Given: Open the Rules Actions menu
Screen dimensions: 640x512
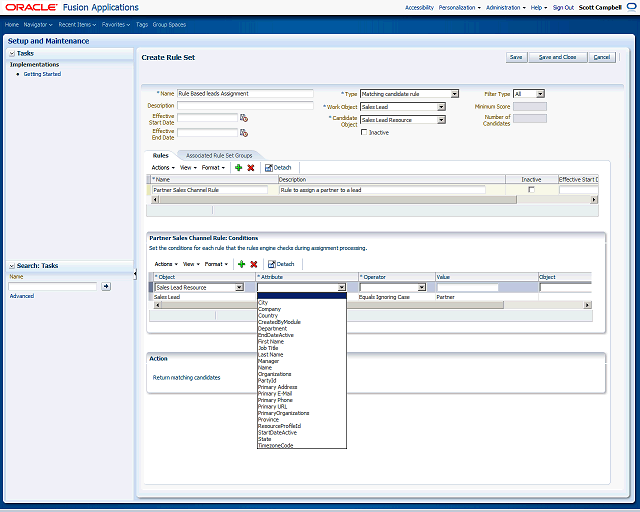Looking at the screenshot, I should [x=163, y=167].
